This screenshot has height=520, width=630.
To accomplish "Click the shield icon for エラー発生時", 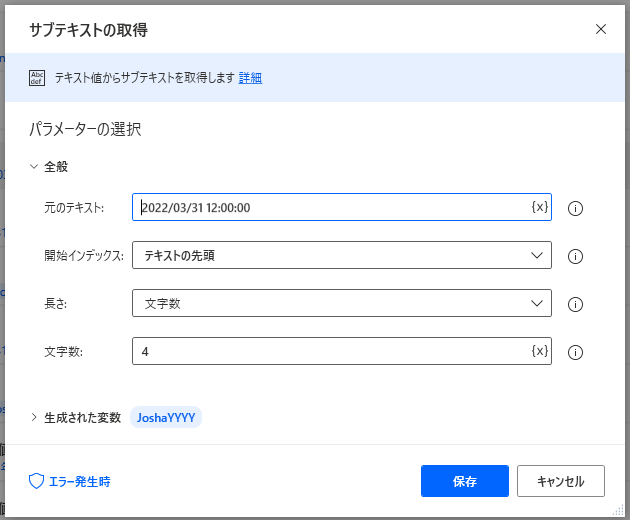I will point(36,481).
